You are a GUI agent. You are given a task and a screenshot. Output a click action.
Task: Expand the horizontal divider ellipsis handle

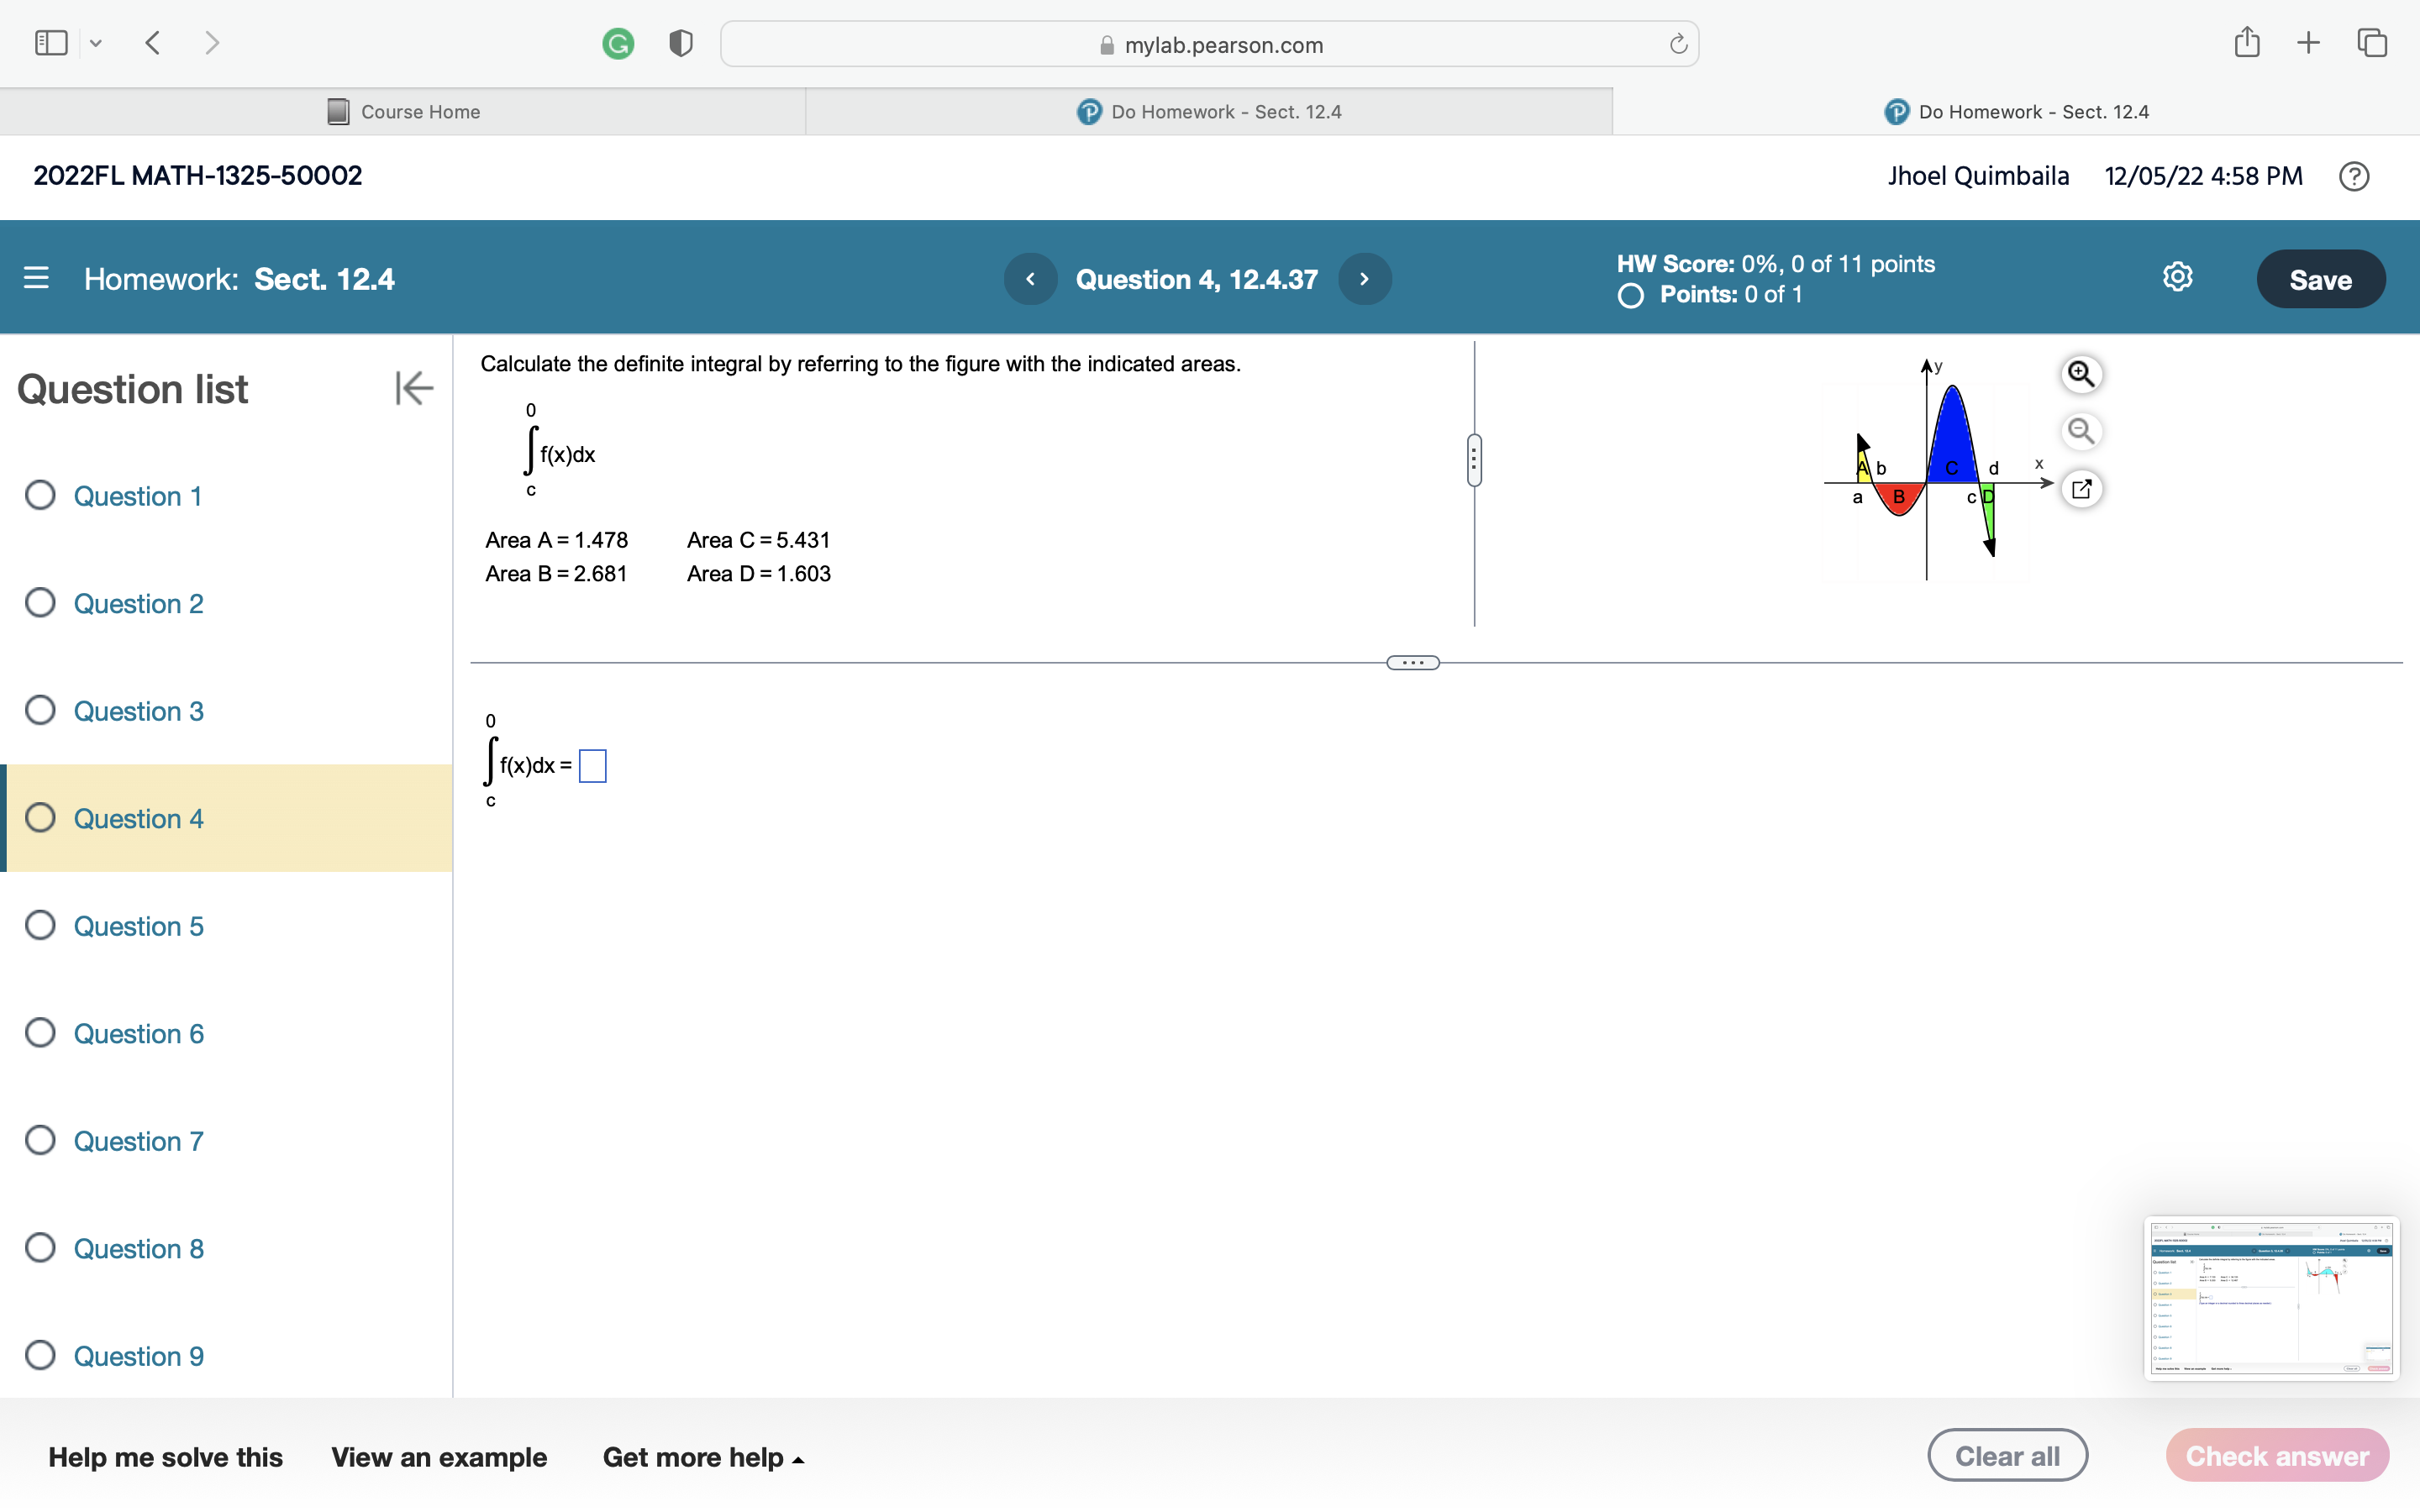click(x=1412, y=662)
